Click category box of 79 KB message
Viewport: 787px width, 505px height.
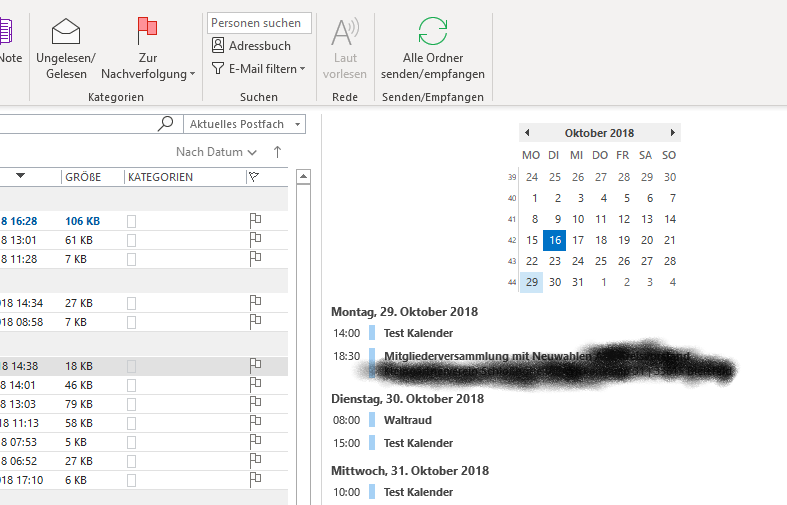pyautogui.click(x=132, y=405)
